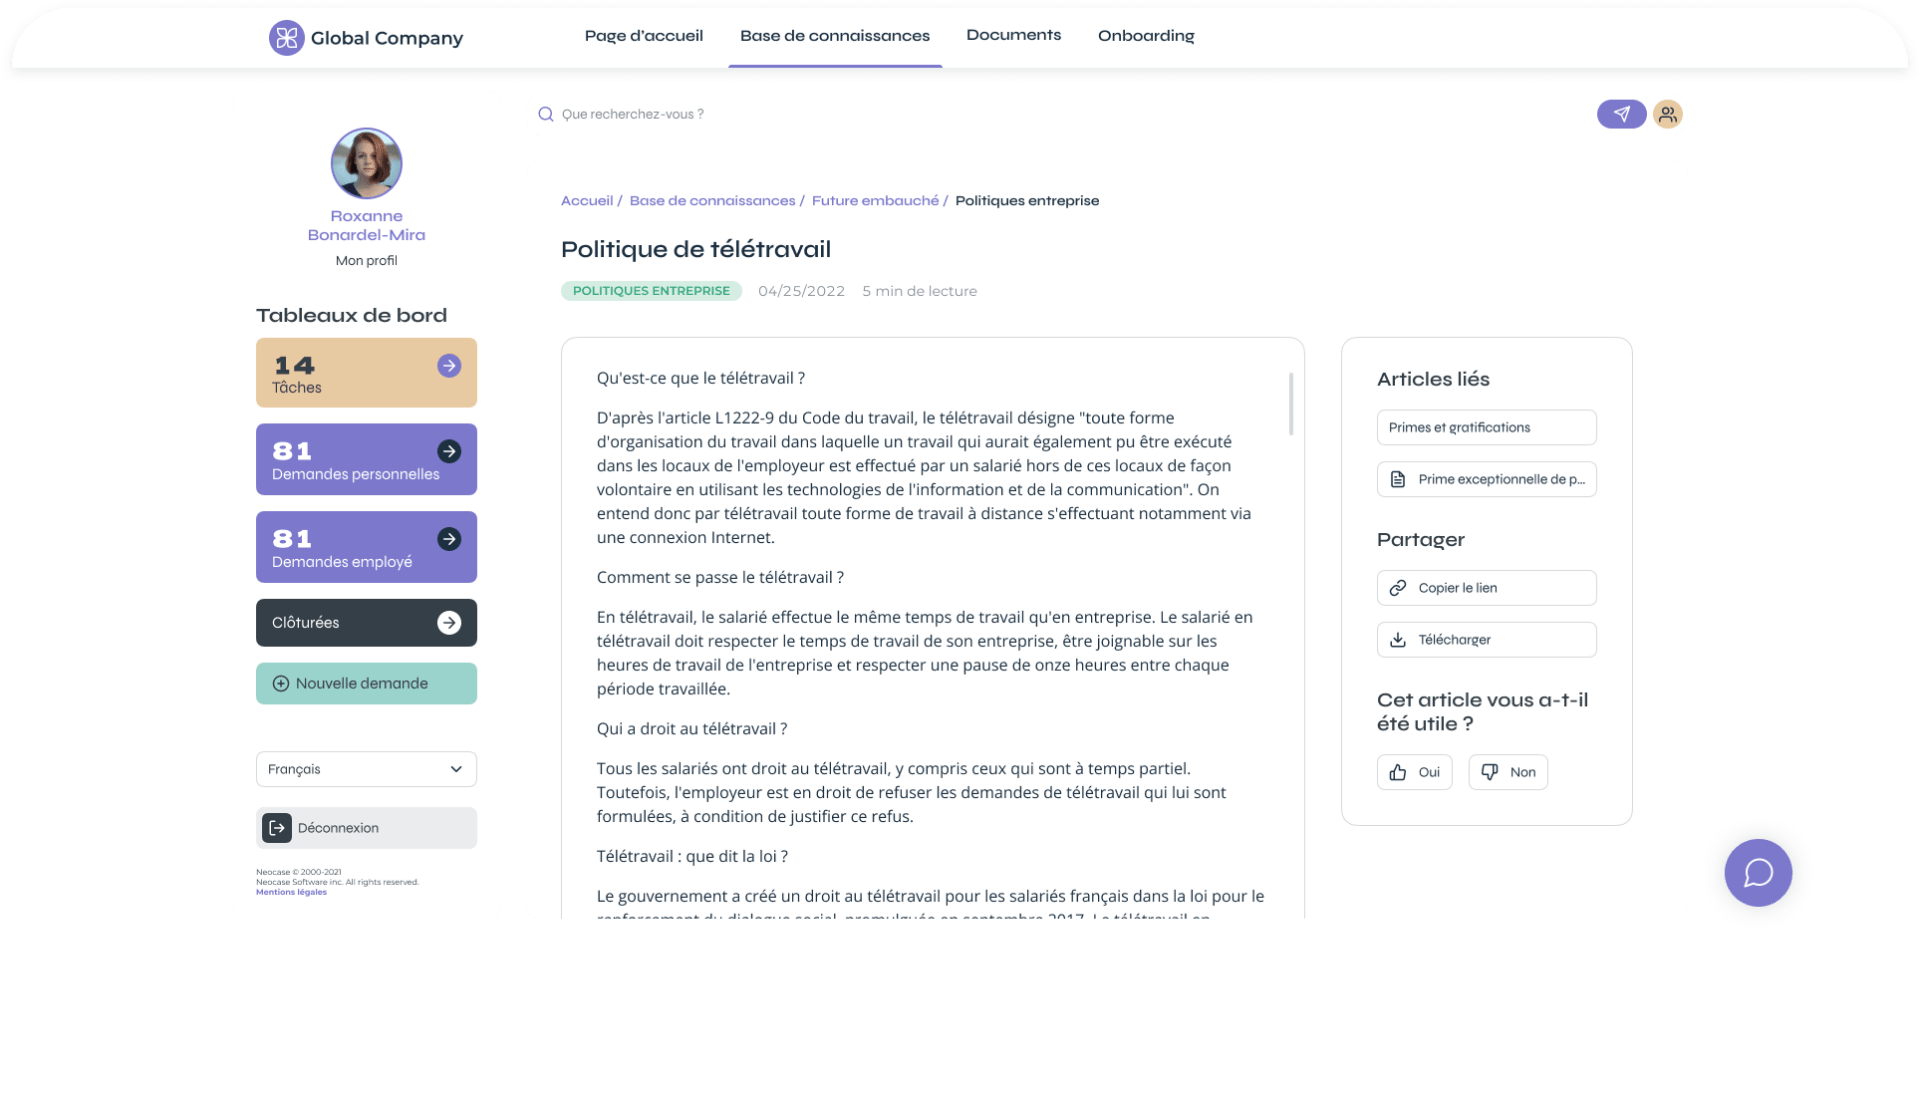Expand the Français language dropdown
This screenshot has height=1101, width=1920.
(367, 769)
